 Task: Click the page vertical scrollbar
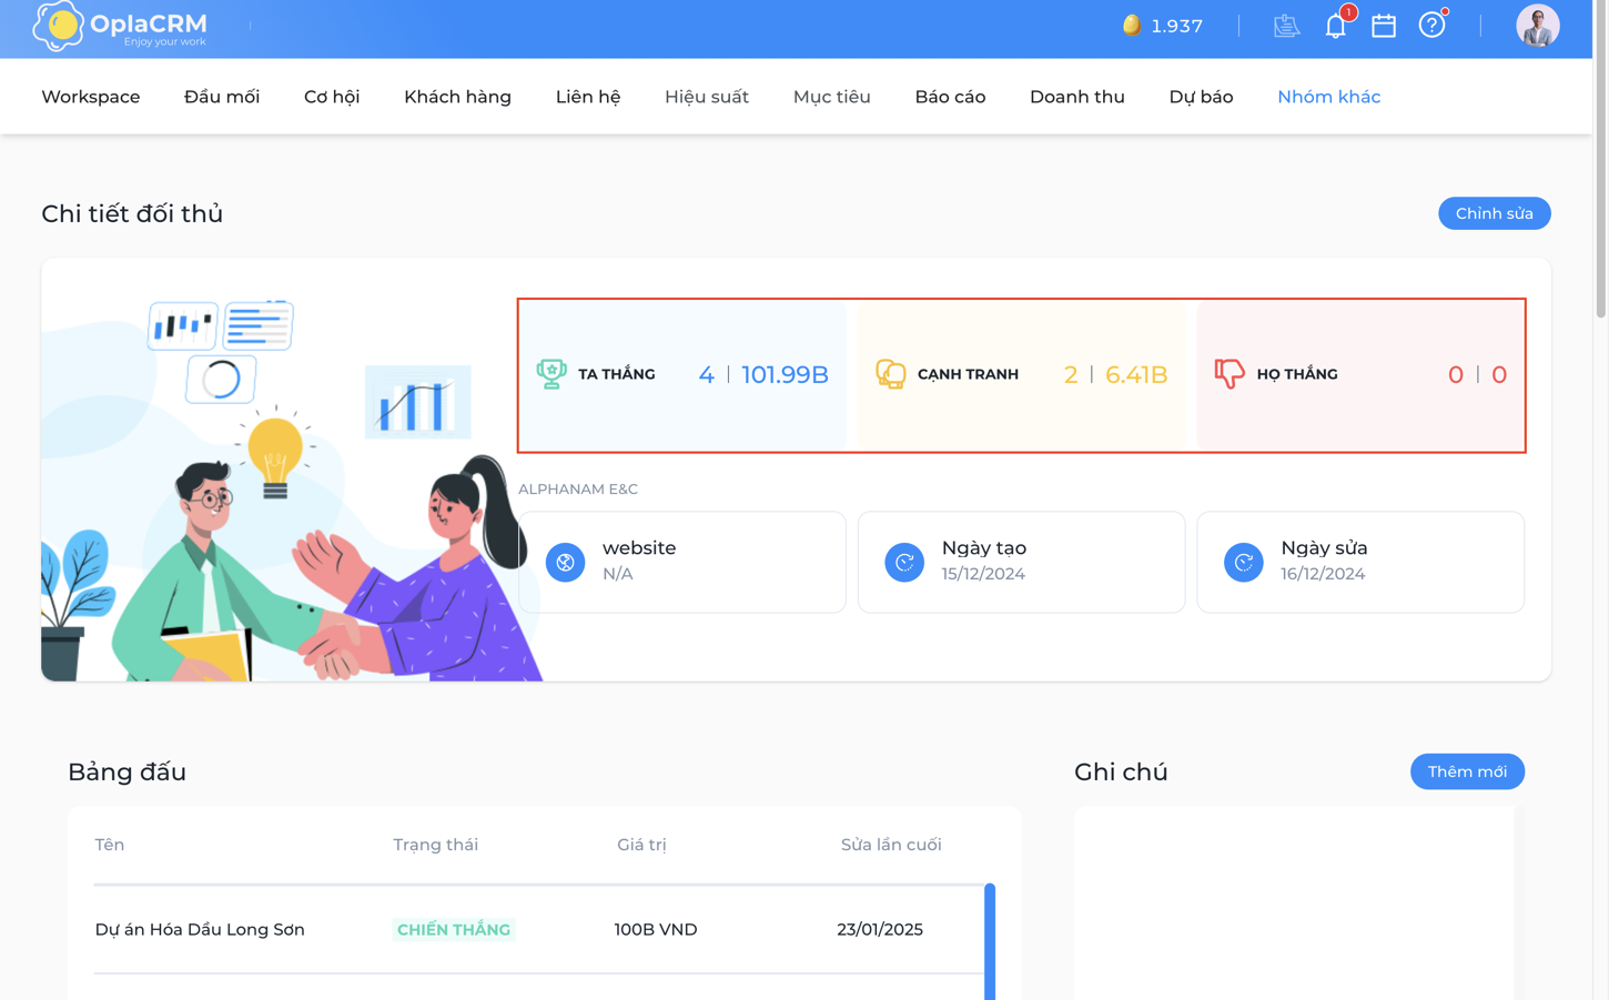[1601, 160]
